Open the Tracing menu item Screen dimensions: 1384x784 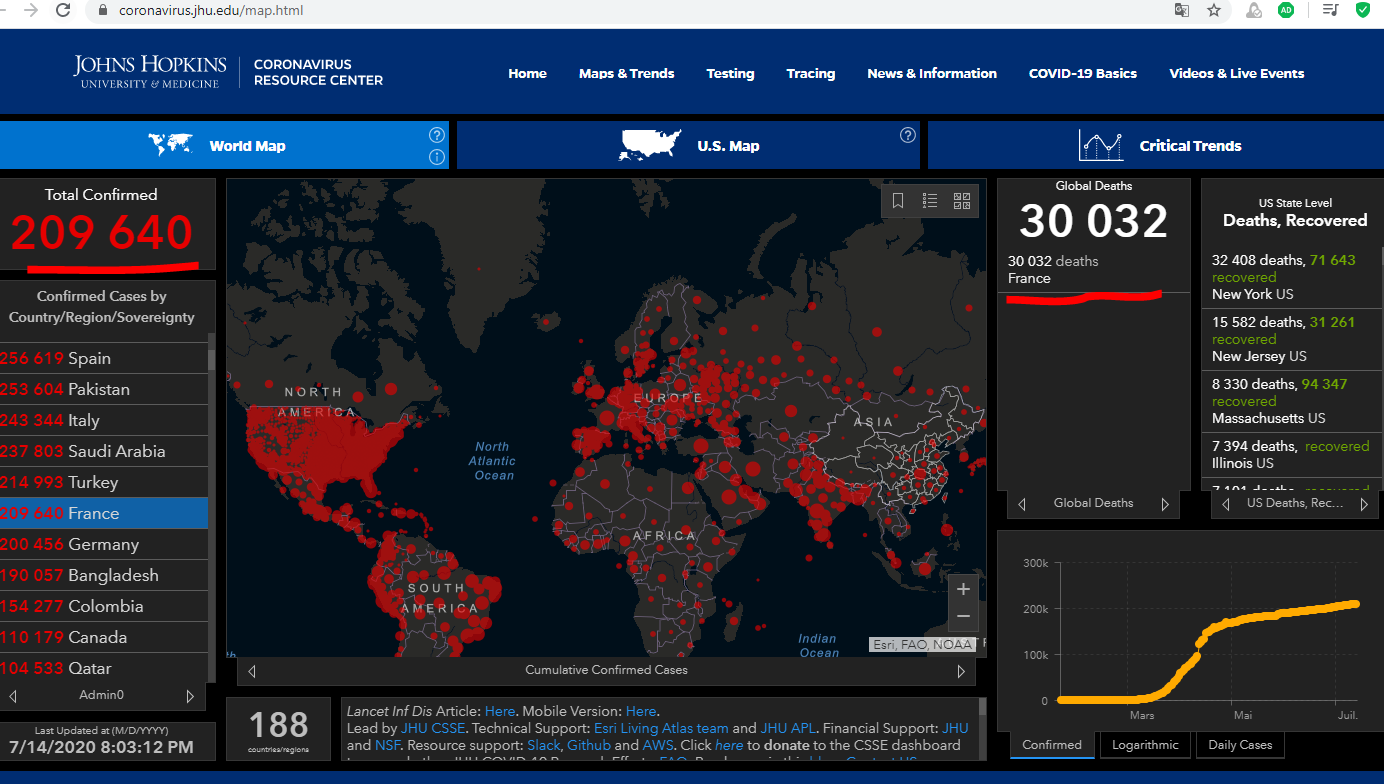point(810,73)
